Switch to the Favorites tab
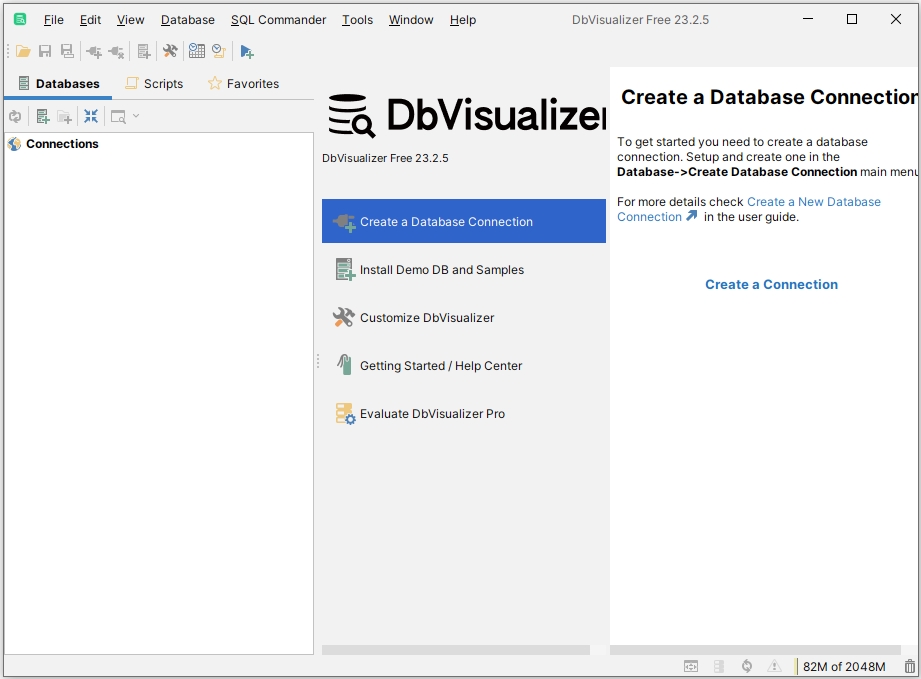Screen dimensions: 921x679 tap(243, 84)
